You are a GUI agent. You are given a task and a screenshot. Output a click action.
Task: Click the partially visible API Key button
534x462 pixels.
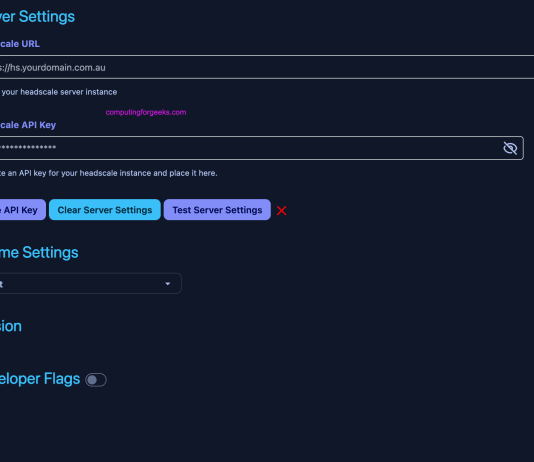22,210
